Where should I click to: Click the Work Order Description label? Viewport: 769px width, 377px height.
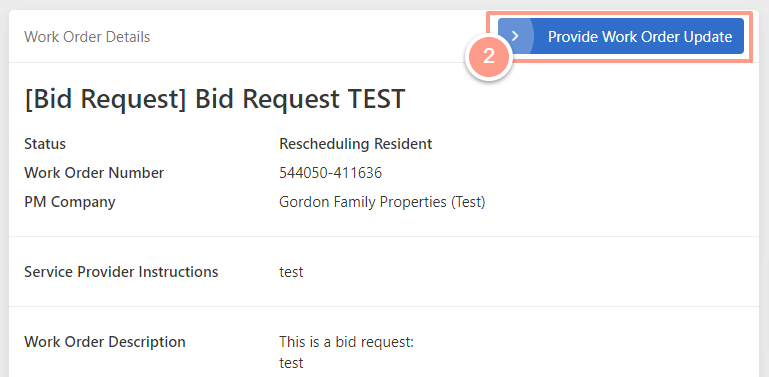point(105,342)
